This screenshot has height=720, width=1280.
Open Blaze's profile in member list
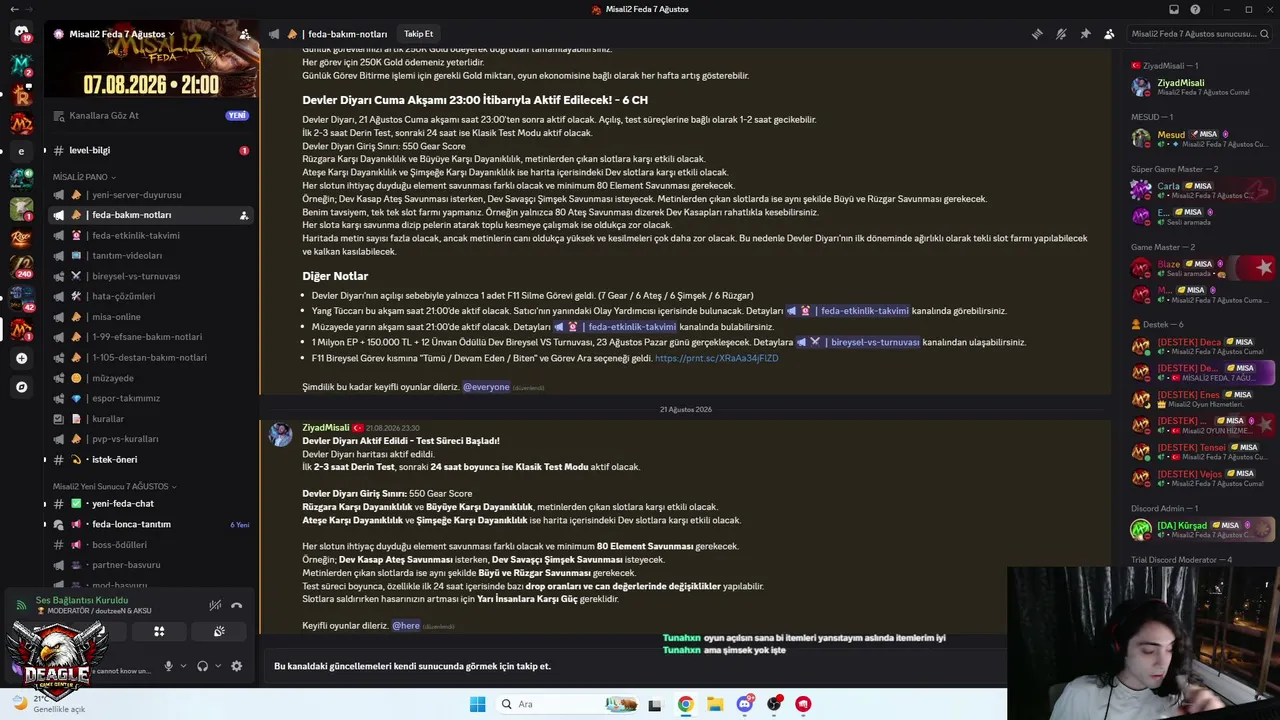(x=1203, y=268)
